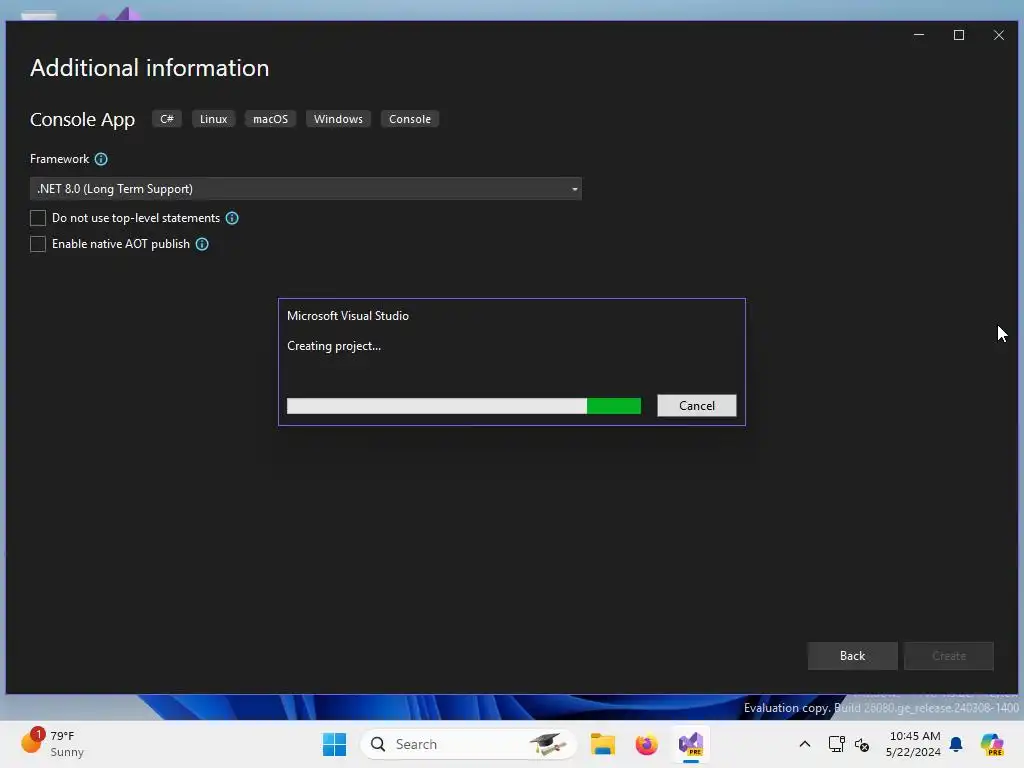Close the Additional information window
1024x768 pixels.
[x=999, y=35]
